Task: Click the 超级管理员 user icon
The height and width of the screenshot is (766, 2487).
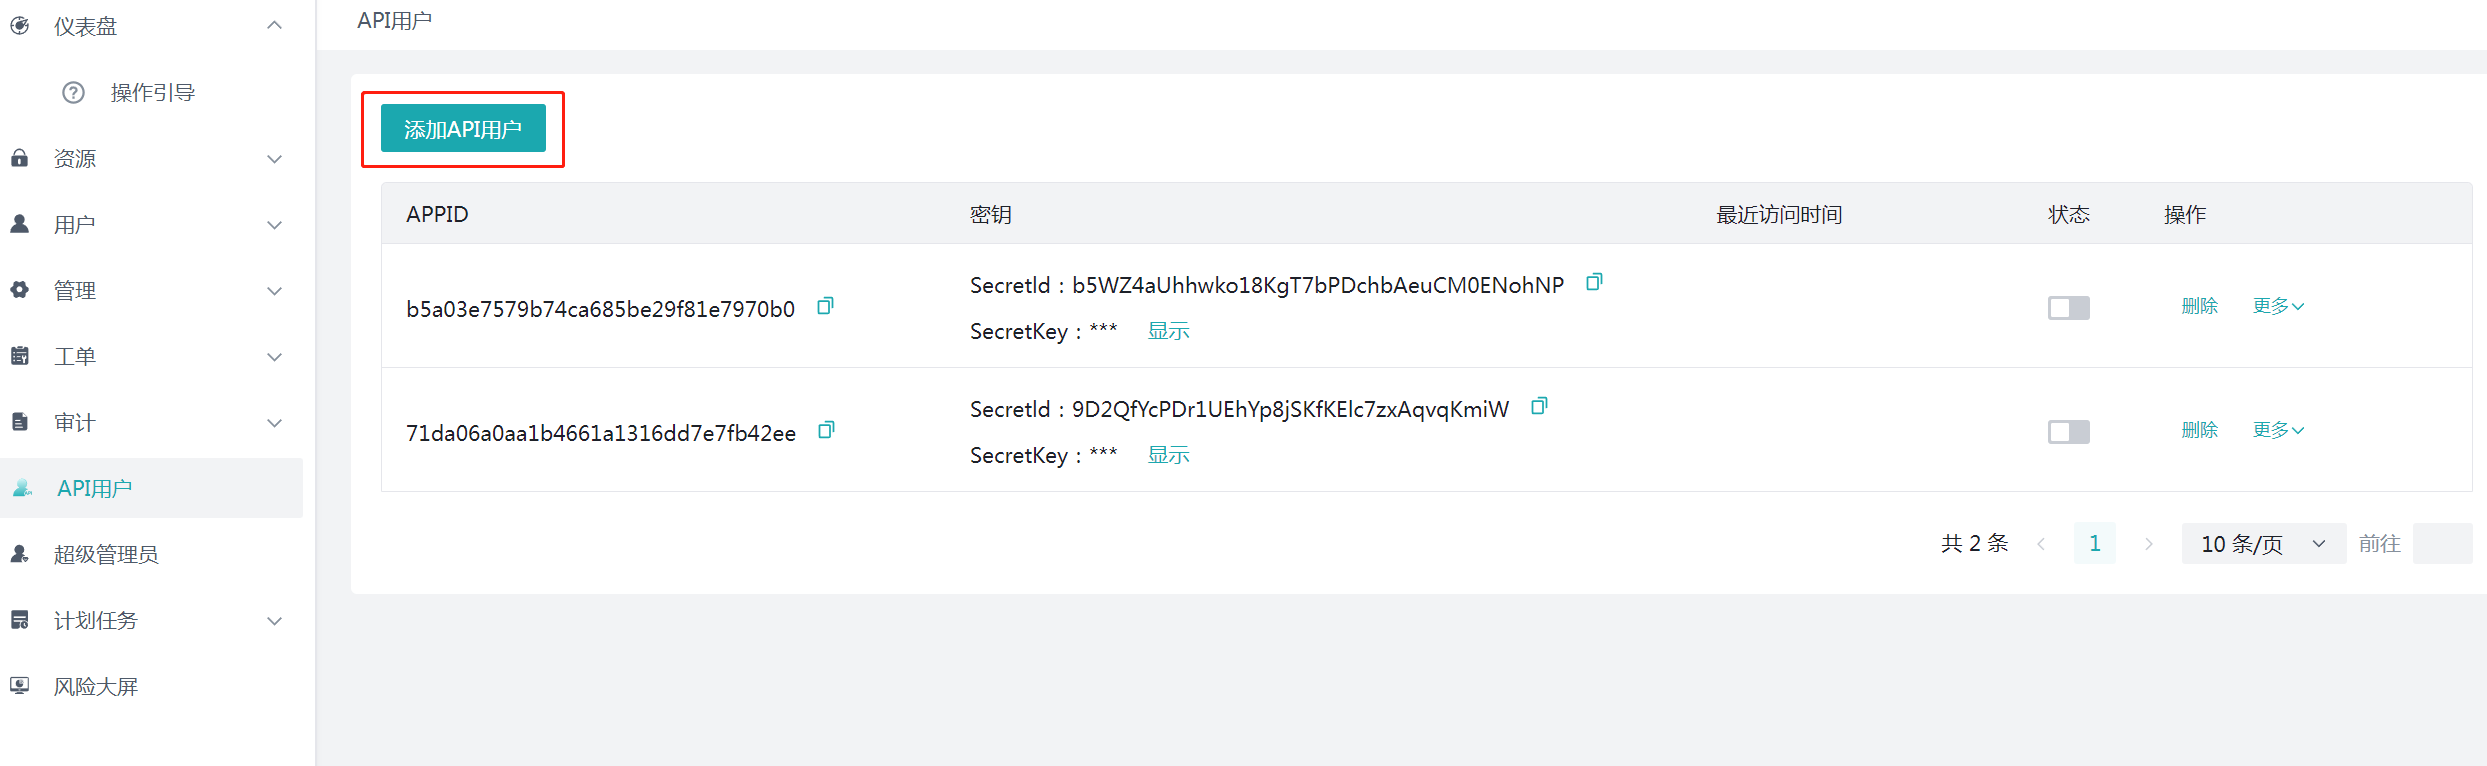Action: tap(20, 554)
